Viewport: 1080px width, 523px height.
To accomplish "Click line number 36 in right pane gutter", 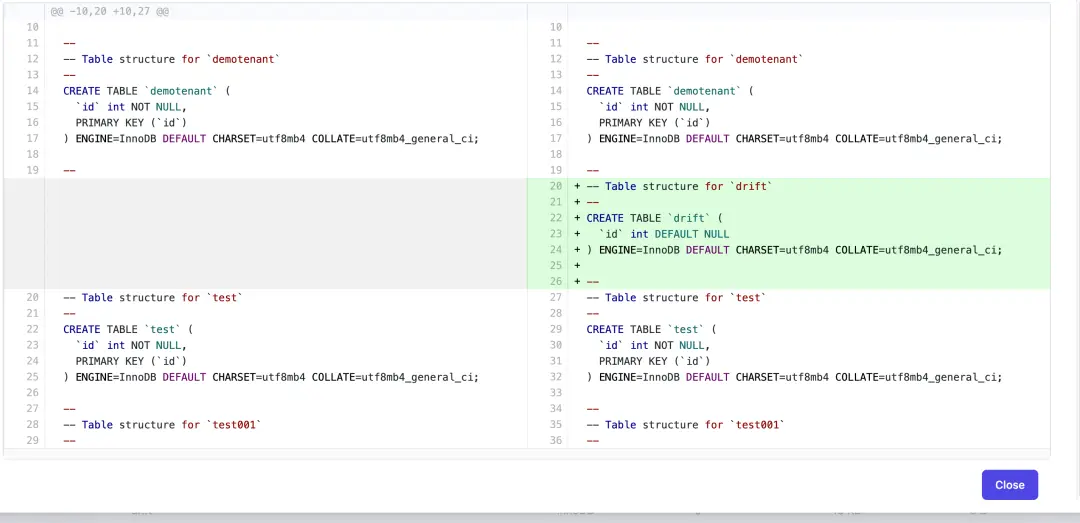I will 557,441.
